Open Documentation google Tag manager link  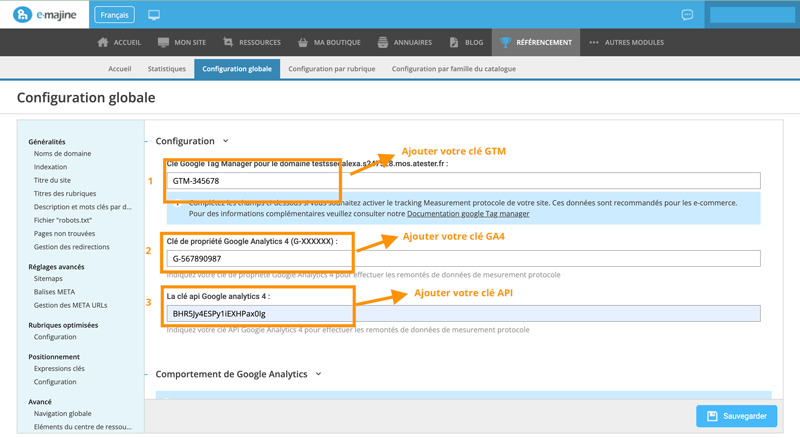(x=468, y=214)
